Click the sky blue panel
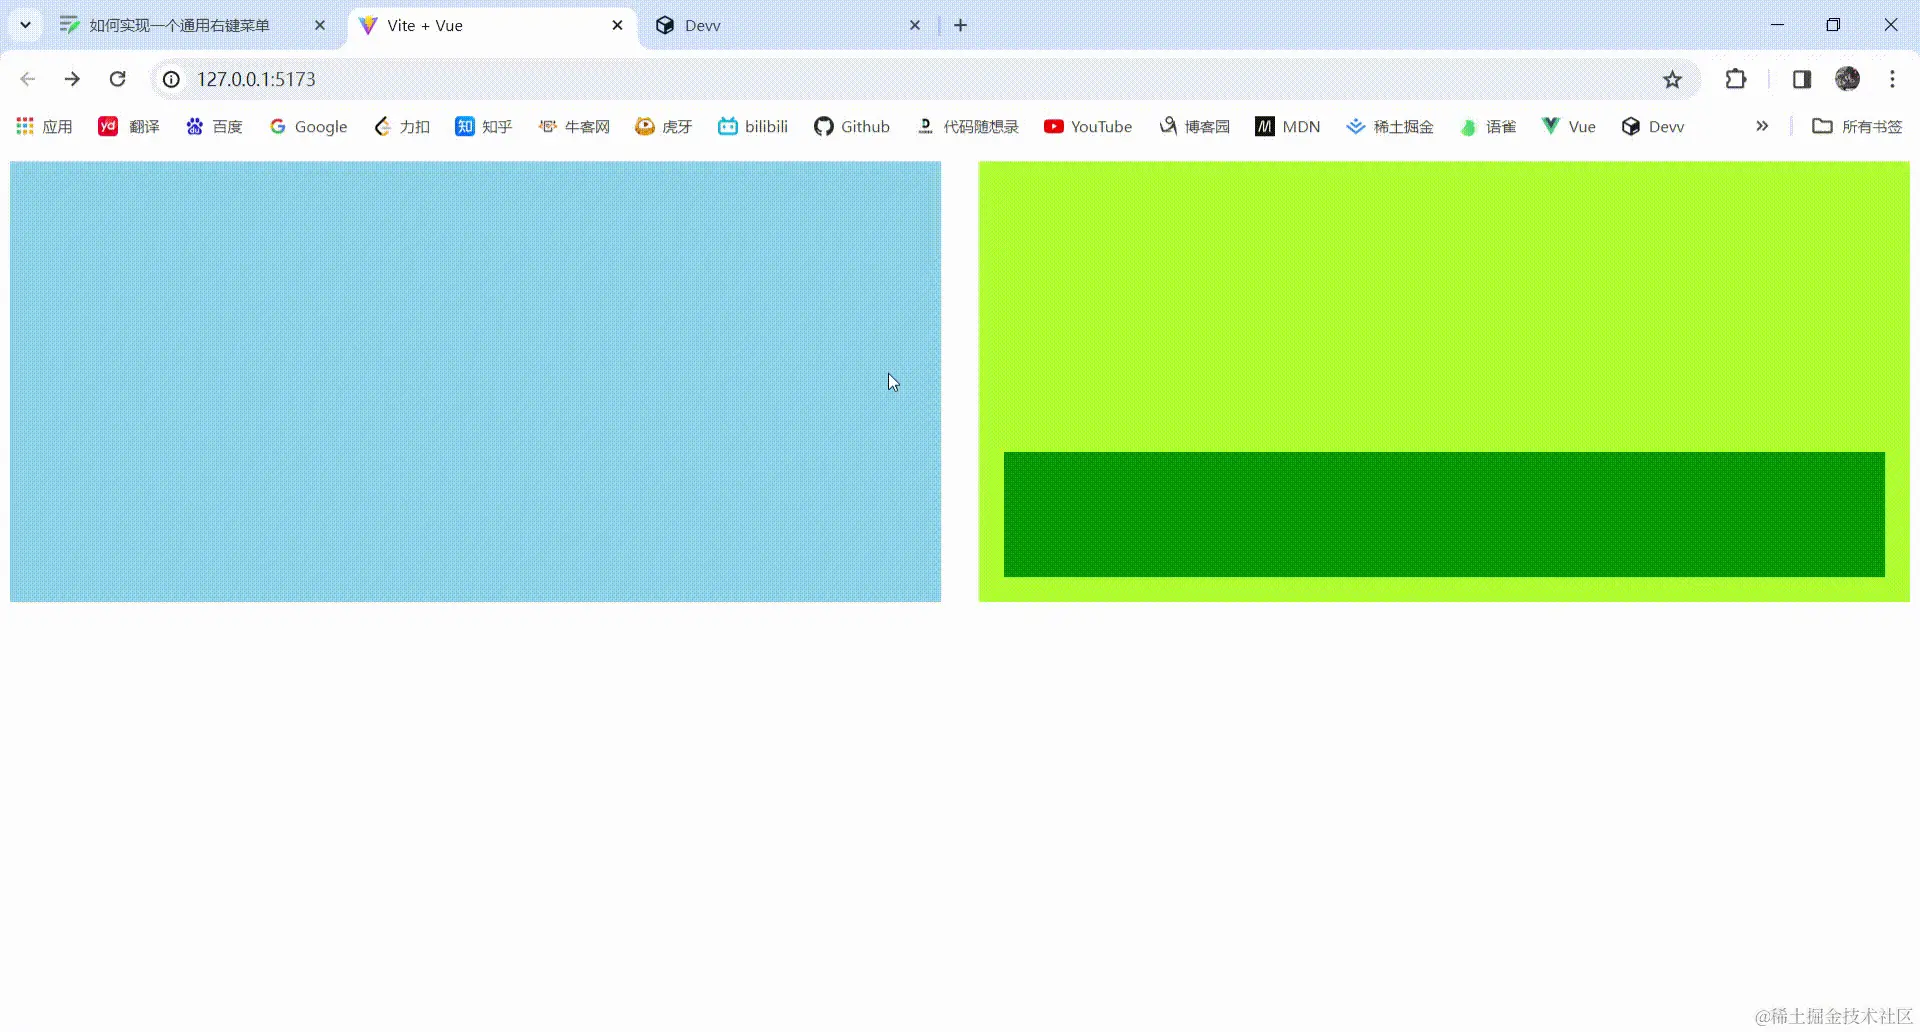Viewport: 1920px width, 1032px height. point(475,381)
